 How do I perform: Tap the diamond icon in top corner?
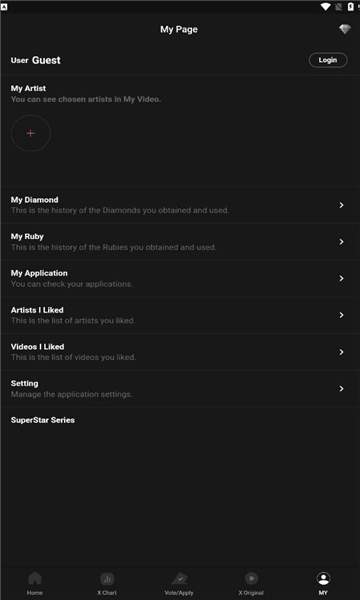345,29
